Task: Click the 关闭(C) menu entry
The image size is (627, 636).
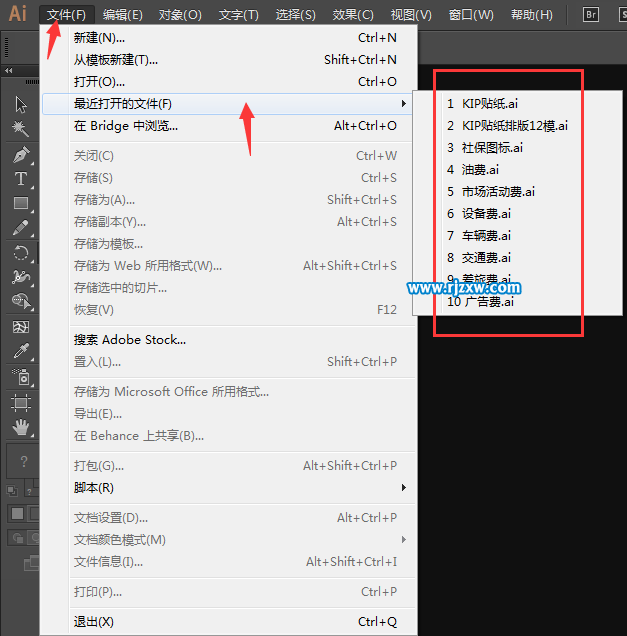Action: coord(229,156)
